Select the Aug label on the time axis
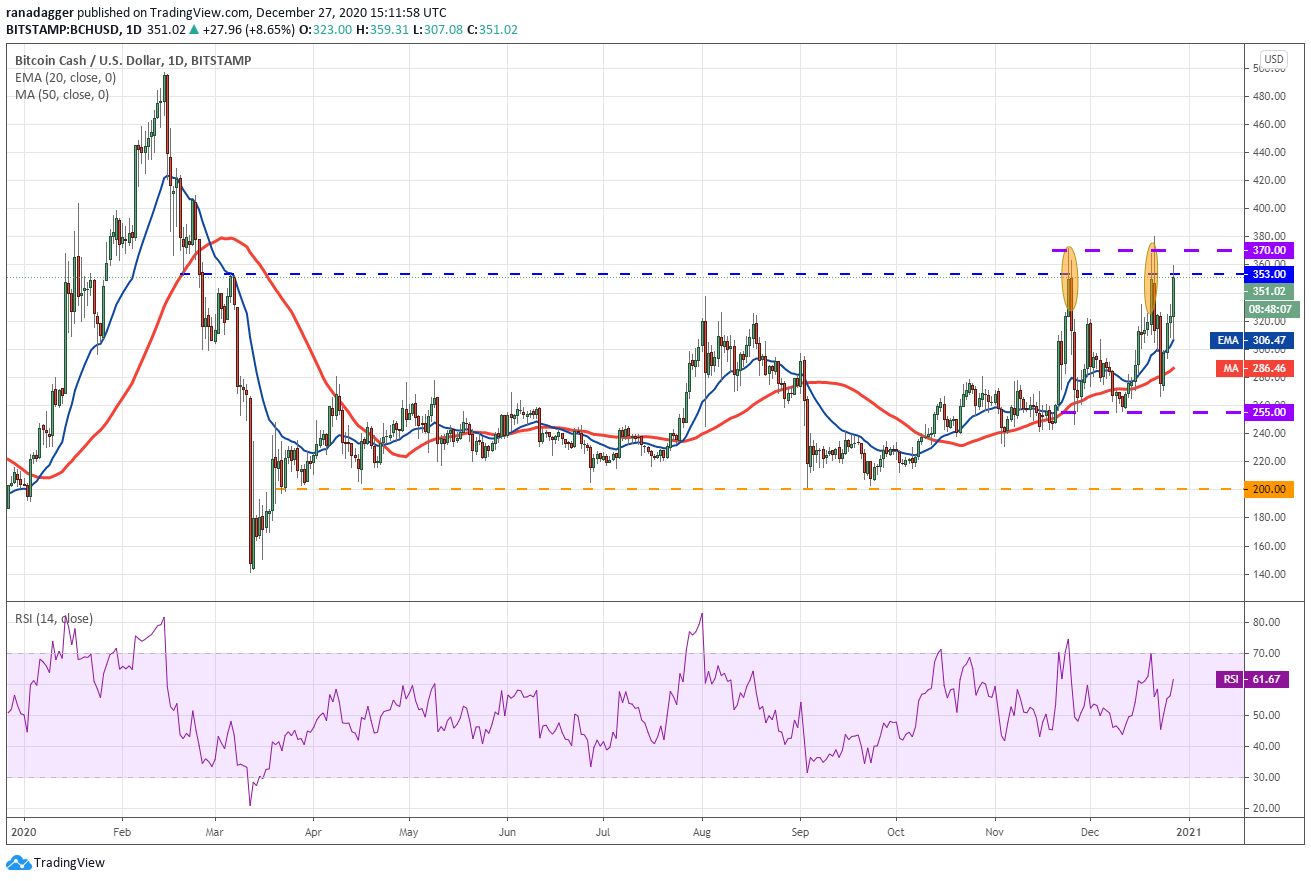The image size is (1311, 881). click(702, 830)
